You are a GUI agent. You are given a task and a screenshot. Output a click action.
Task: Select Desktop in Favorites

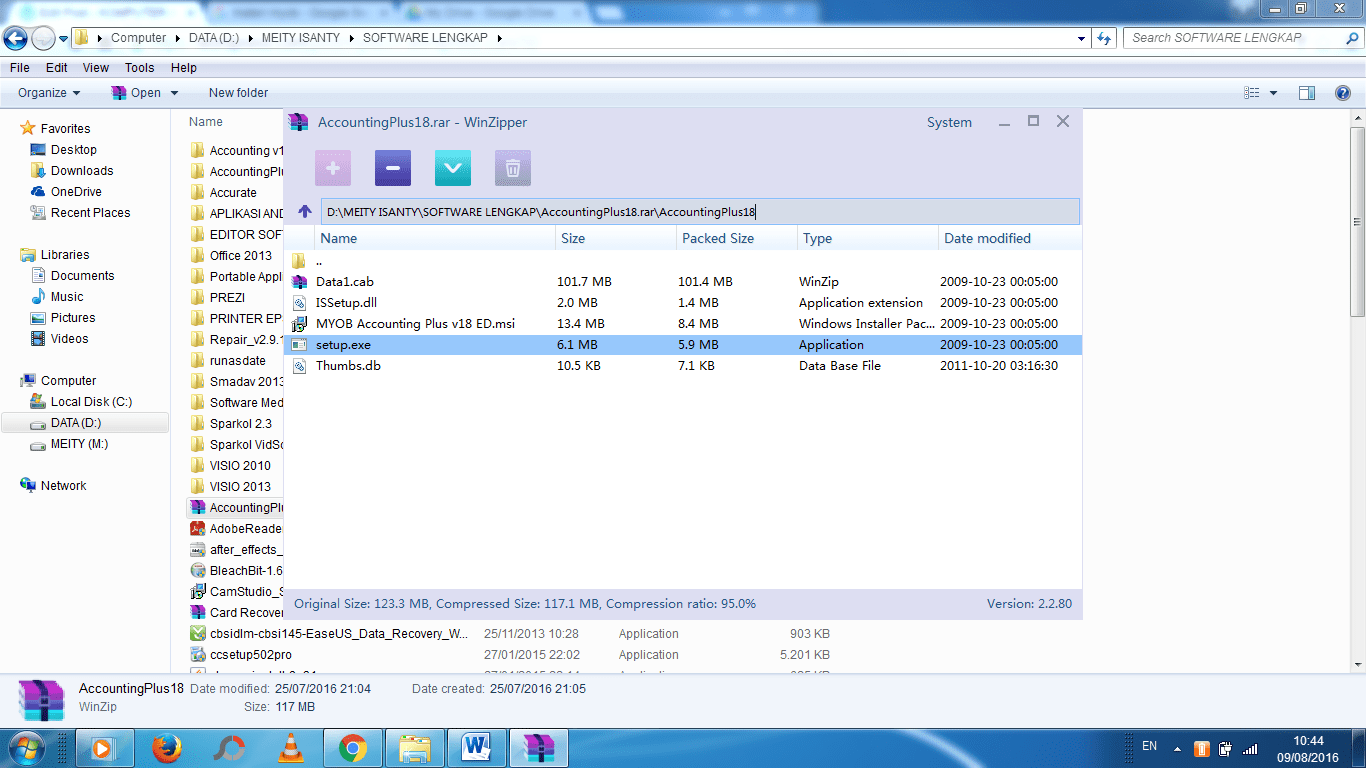(74, 150)
